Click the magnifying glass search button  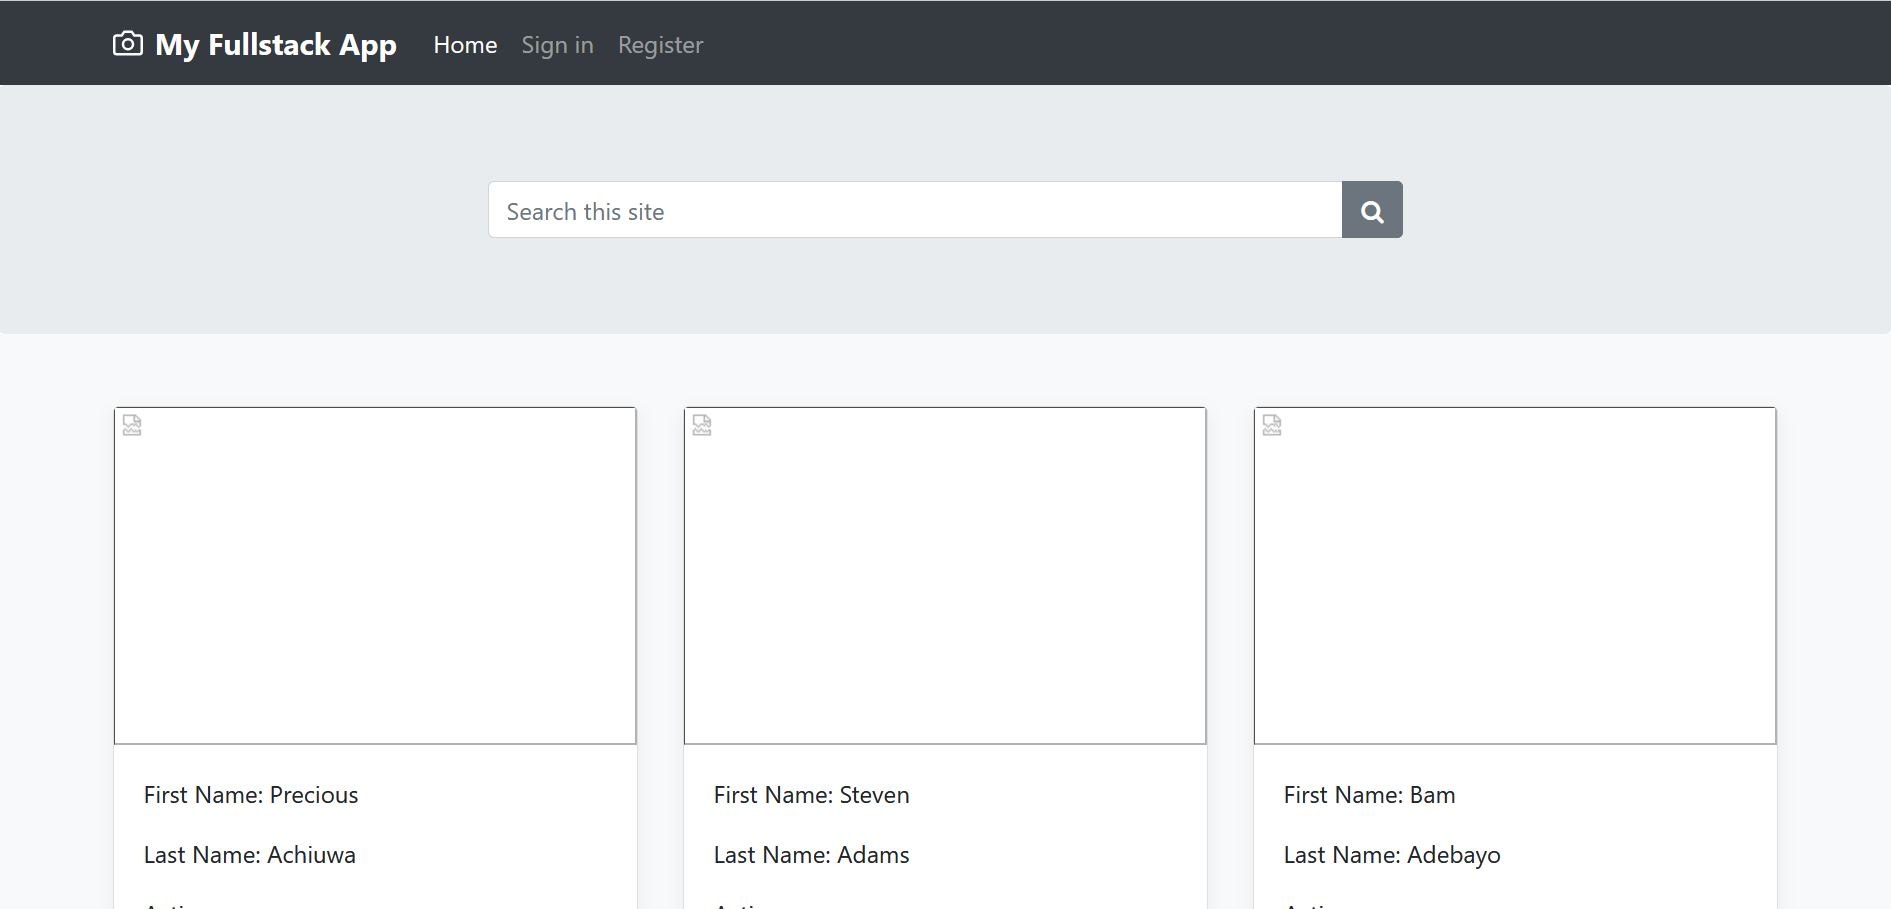tap(1372, 210)
